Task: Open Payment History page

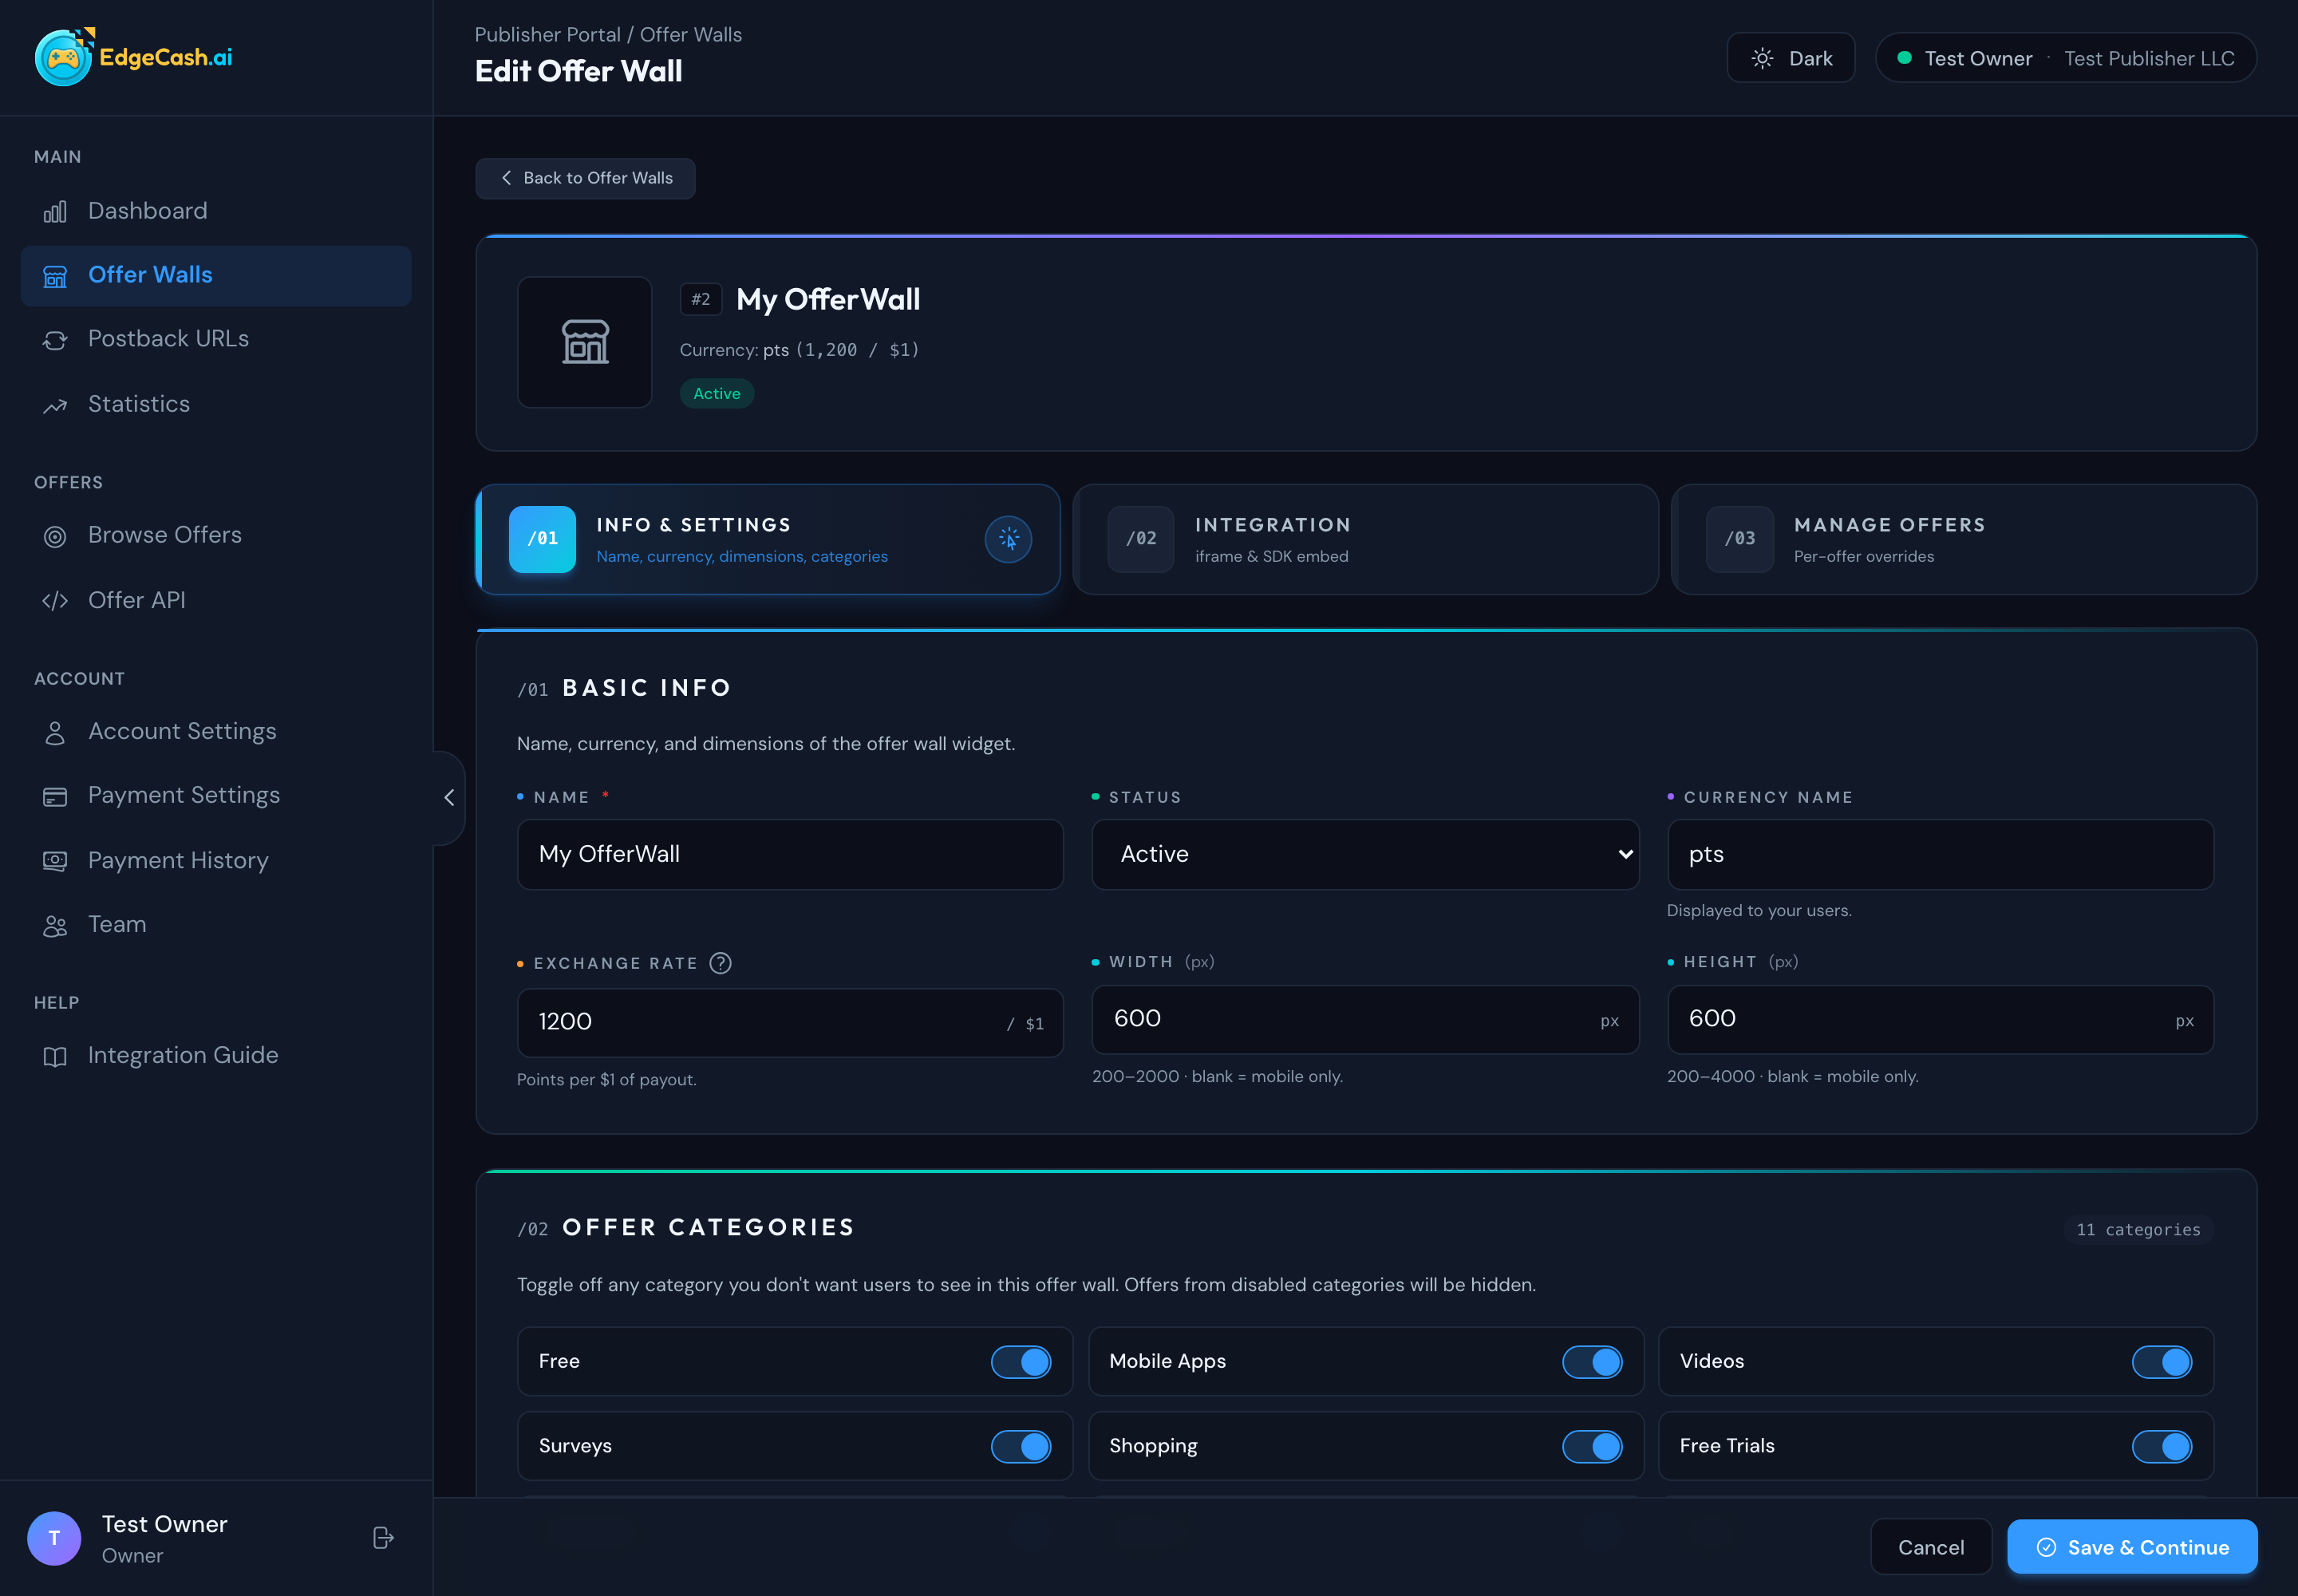Action: click(216, 861)
